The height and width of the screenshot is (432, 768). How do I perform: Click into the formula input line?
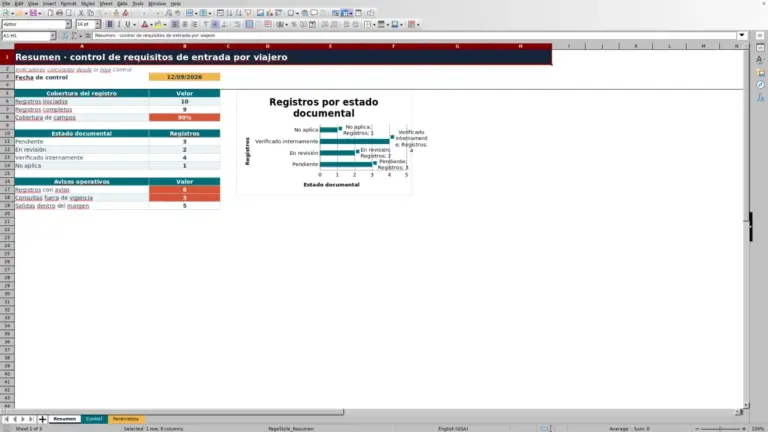(x=414, y=36)
